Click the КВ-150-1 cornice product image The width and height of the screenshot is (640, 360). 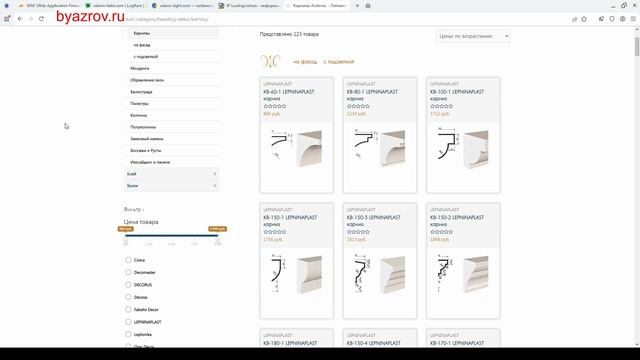click(297, 274)
